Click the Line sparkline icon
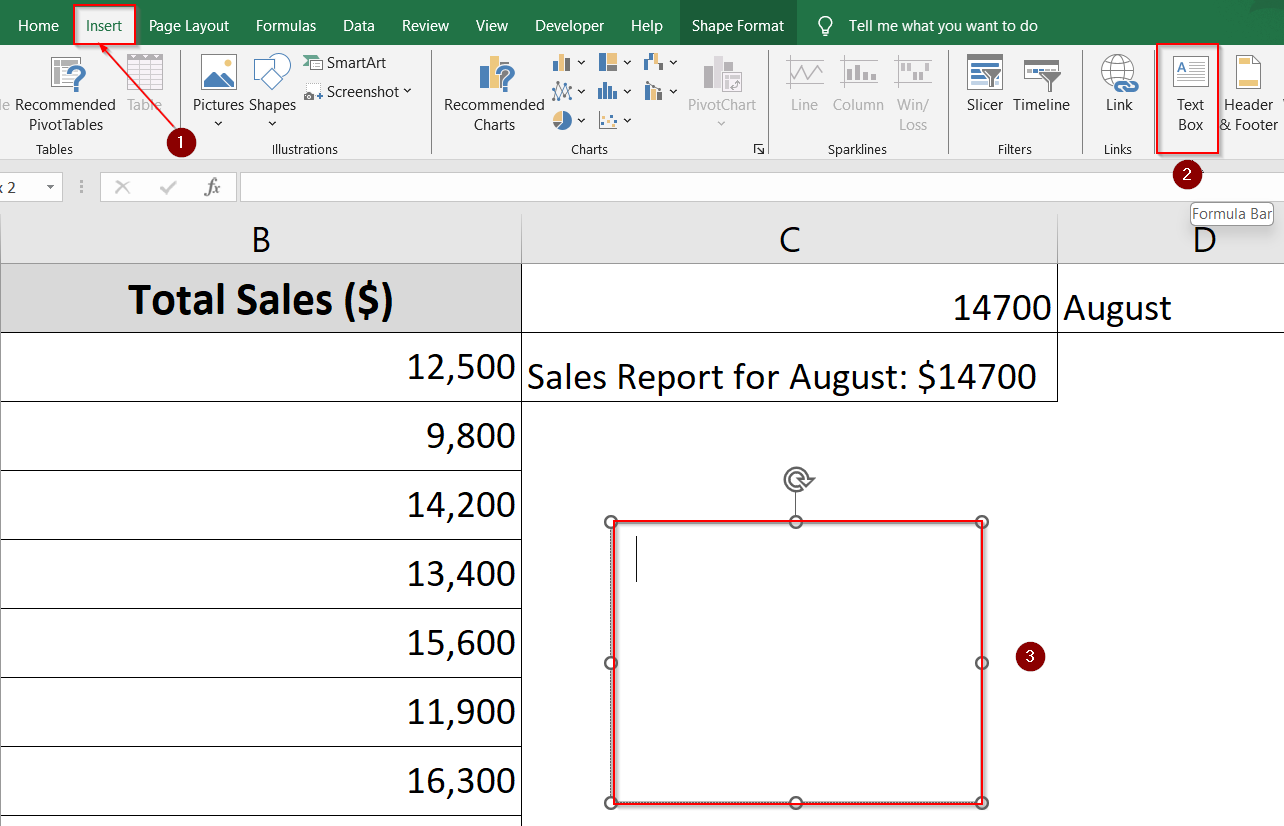Viewport: 1284px width, 826px height. (x=804, y=73)
